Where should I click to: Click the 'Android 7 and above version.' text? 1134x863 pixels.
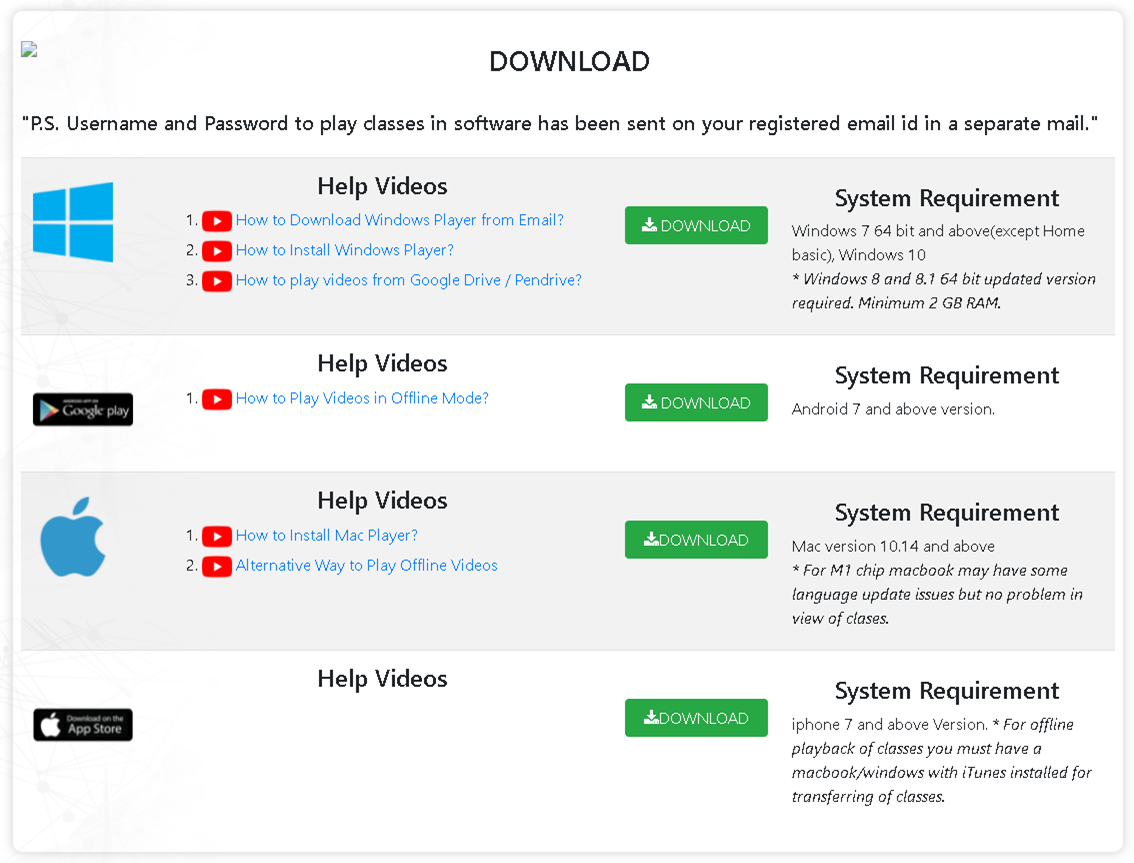pos(893,409)
